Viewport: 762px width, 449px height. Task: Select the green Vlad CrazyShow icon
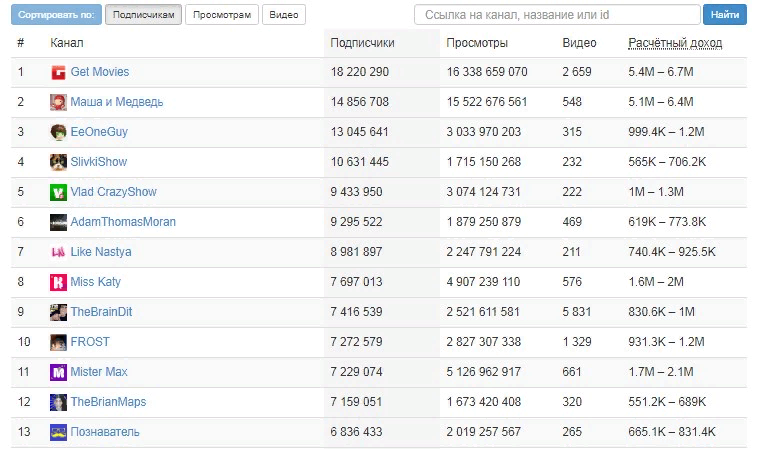[58, 192]
